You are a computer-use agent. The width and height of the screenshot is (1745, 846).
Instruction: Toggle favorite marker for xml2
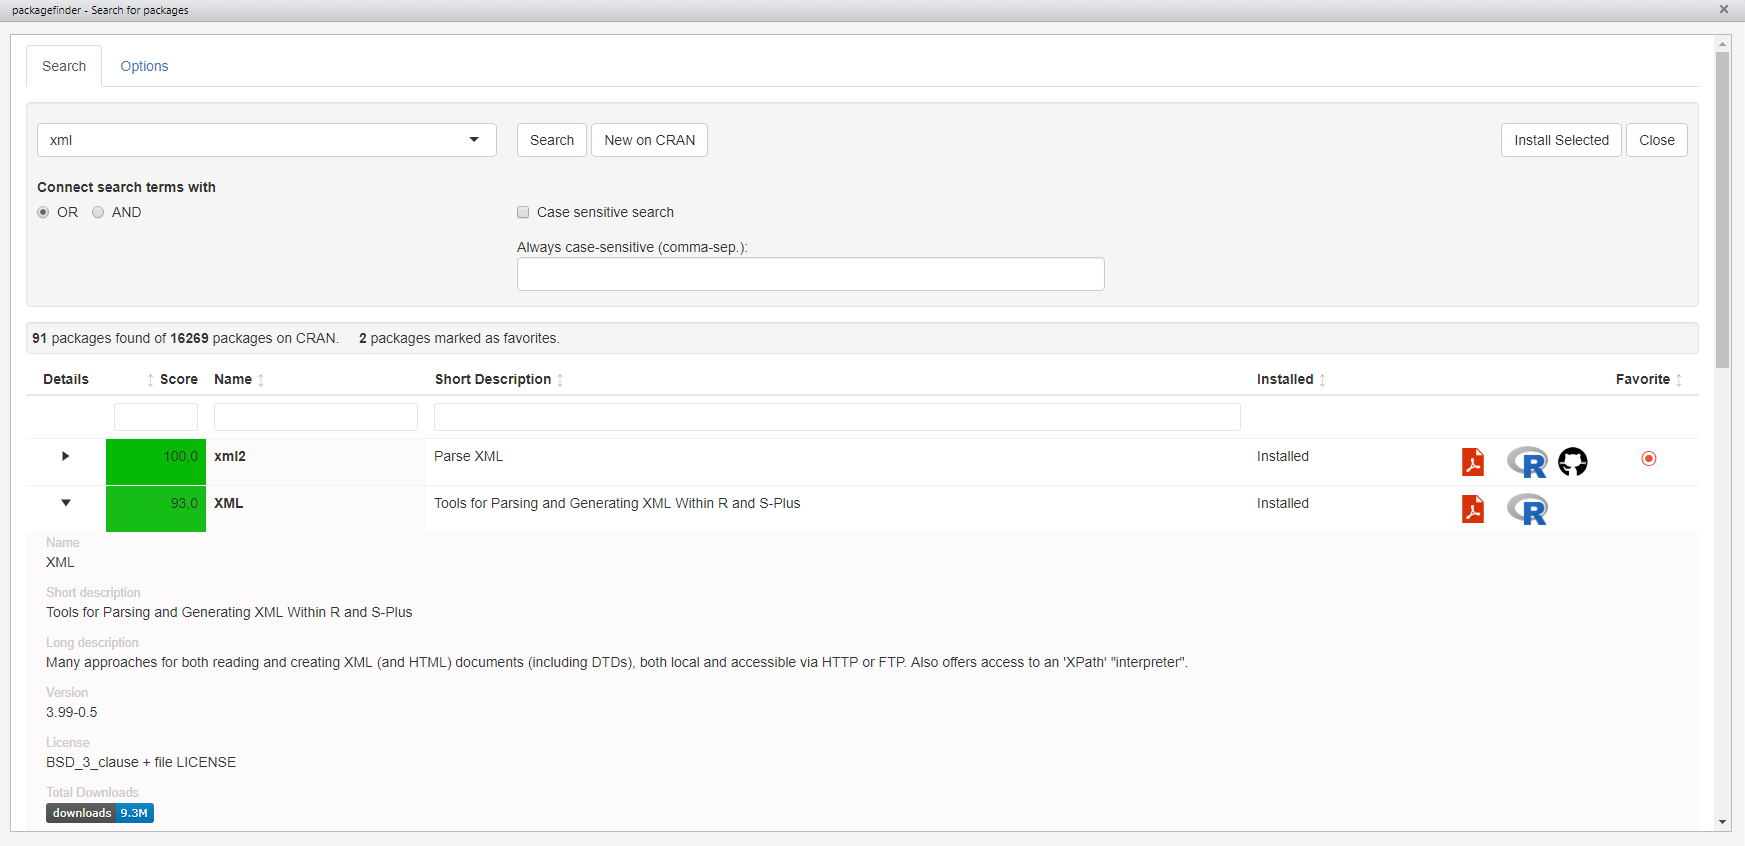click(1649, 458)
